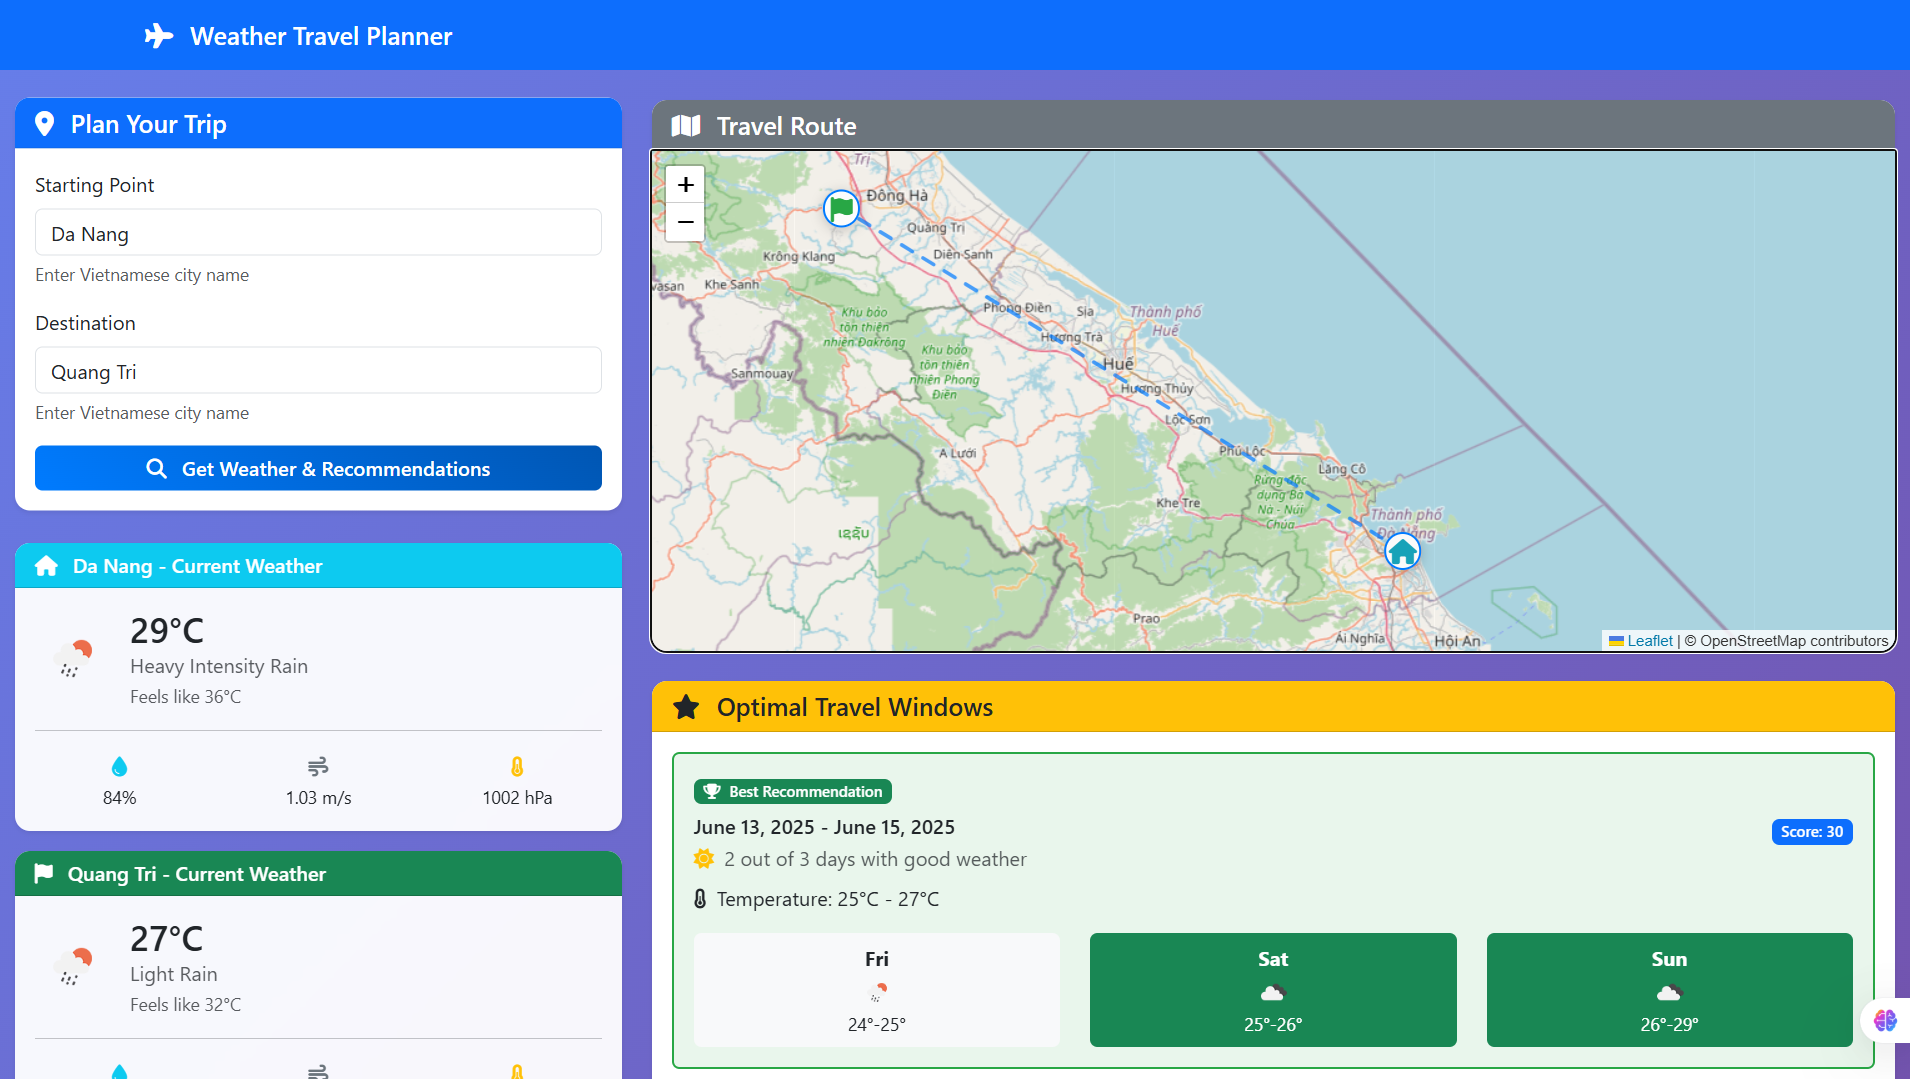Viewport: 1919px width, 1079px height.
Task: Open the Weather Travel Planner title link
Action: click(x=321, y=36)
